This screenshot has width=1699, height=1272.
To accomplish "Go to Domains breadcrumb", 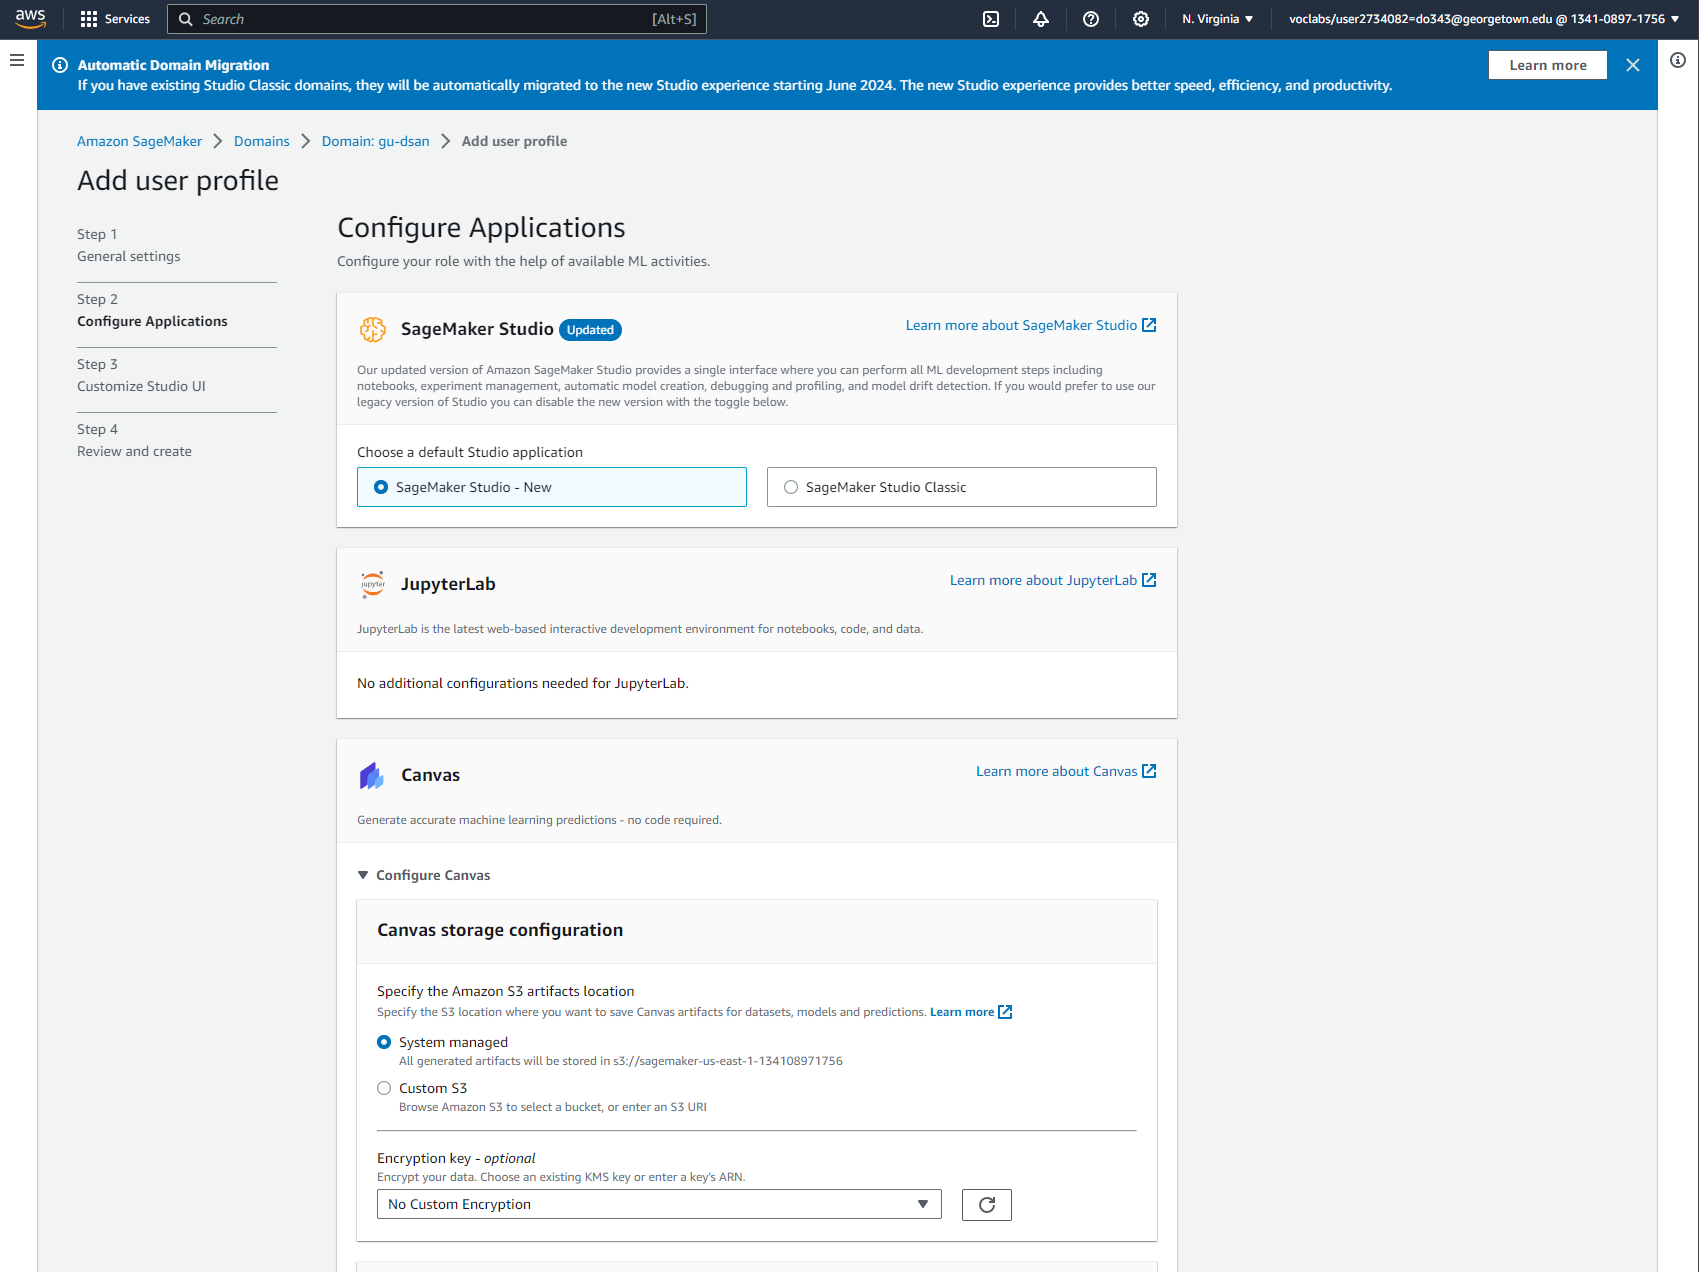I will click(x=262, y=141).
